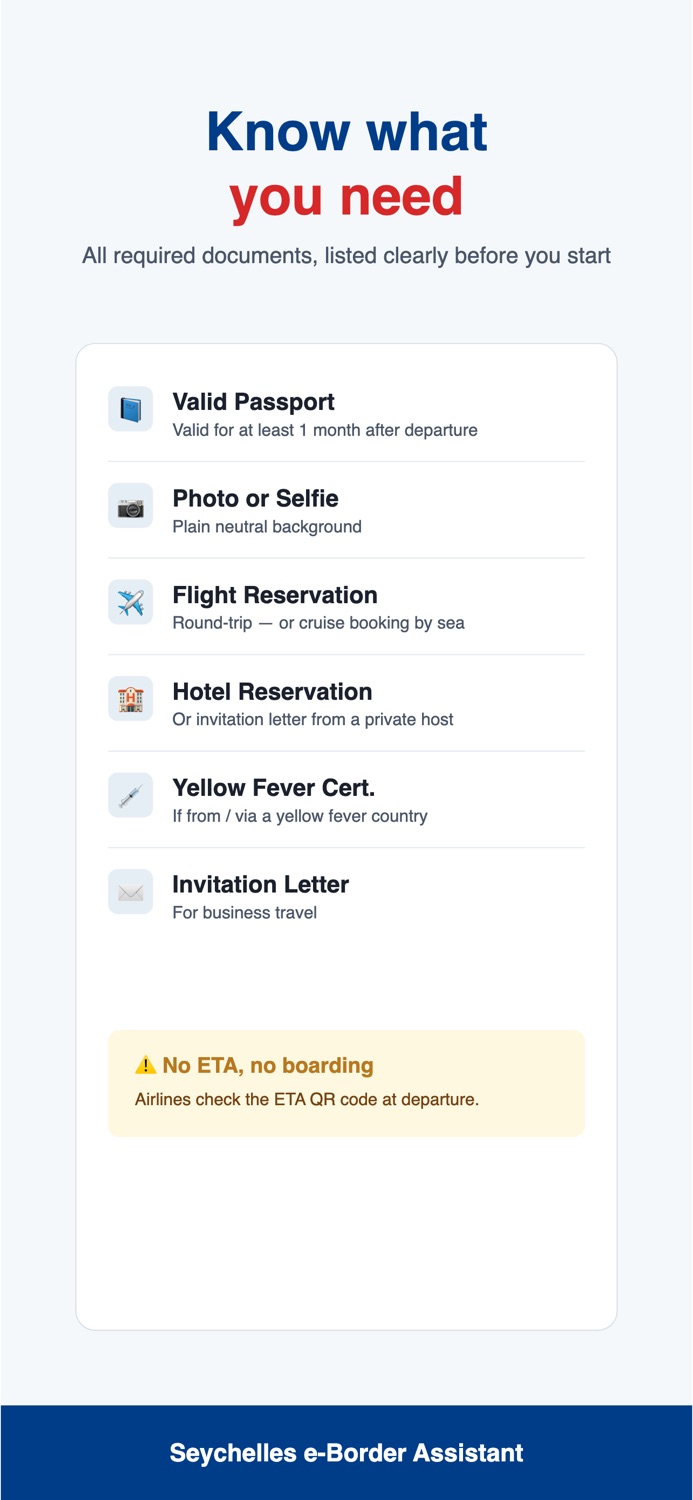693x1500 pixels.
Task: Select the Photo or Selfie heading
Action: pyautogui.click(x=255, y=498)
